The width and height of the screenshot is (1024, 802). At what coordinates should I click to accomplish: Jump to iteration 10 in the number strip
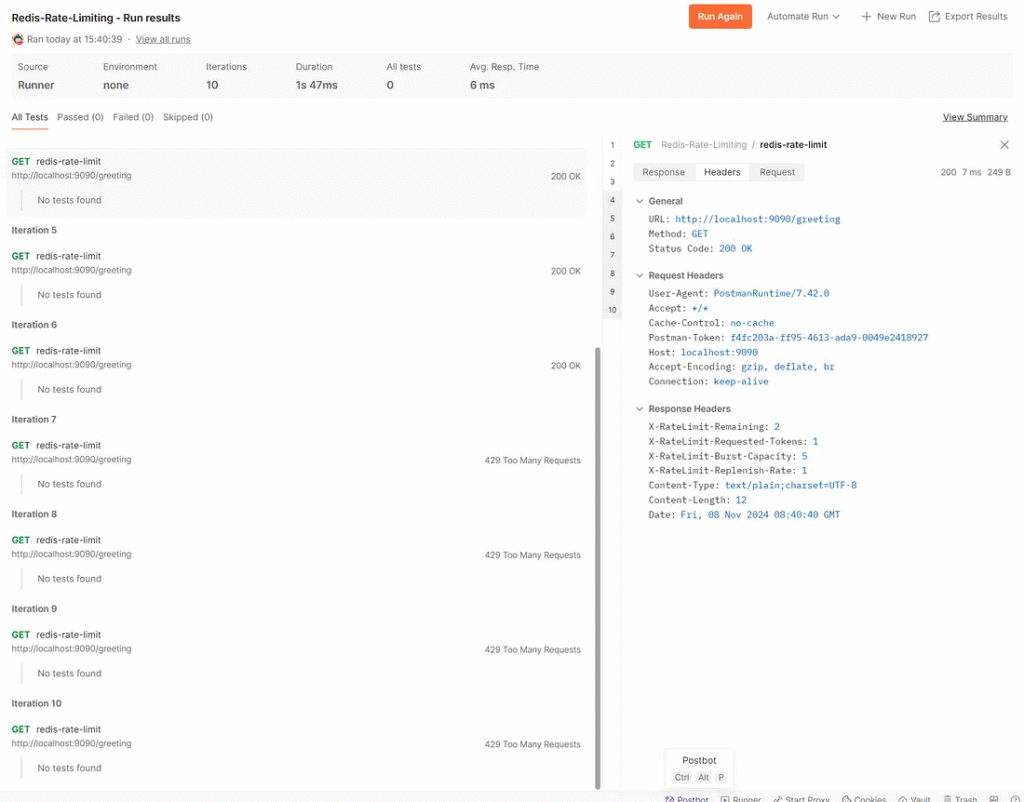(612, 310)
